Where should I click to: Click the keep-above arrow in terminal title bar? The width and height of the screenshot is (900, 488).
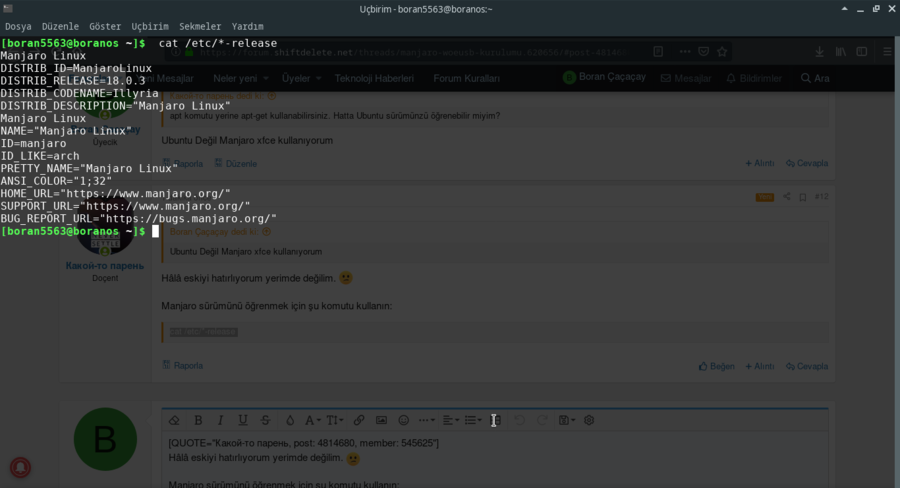844,9
